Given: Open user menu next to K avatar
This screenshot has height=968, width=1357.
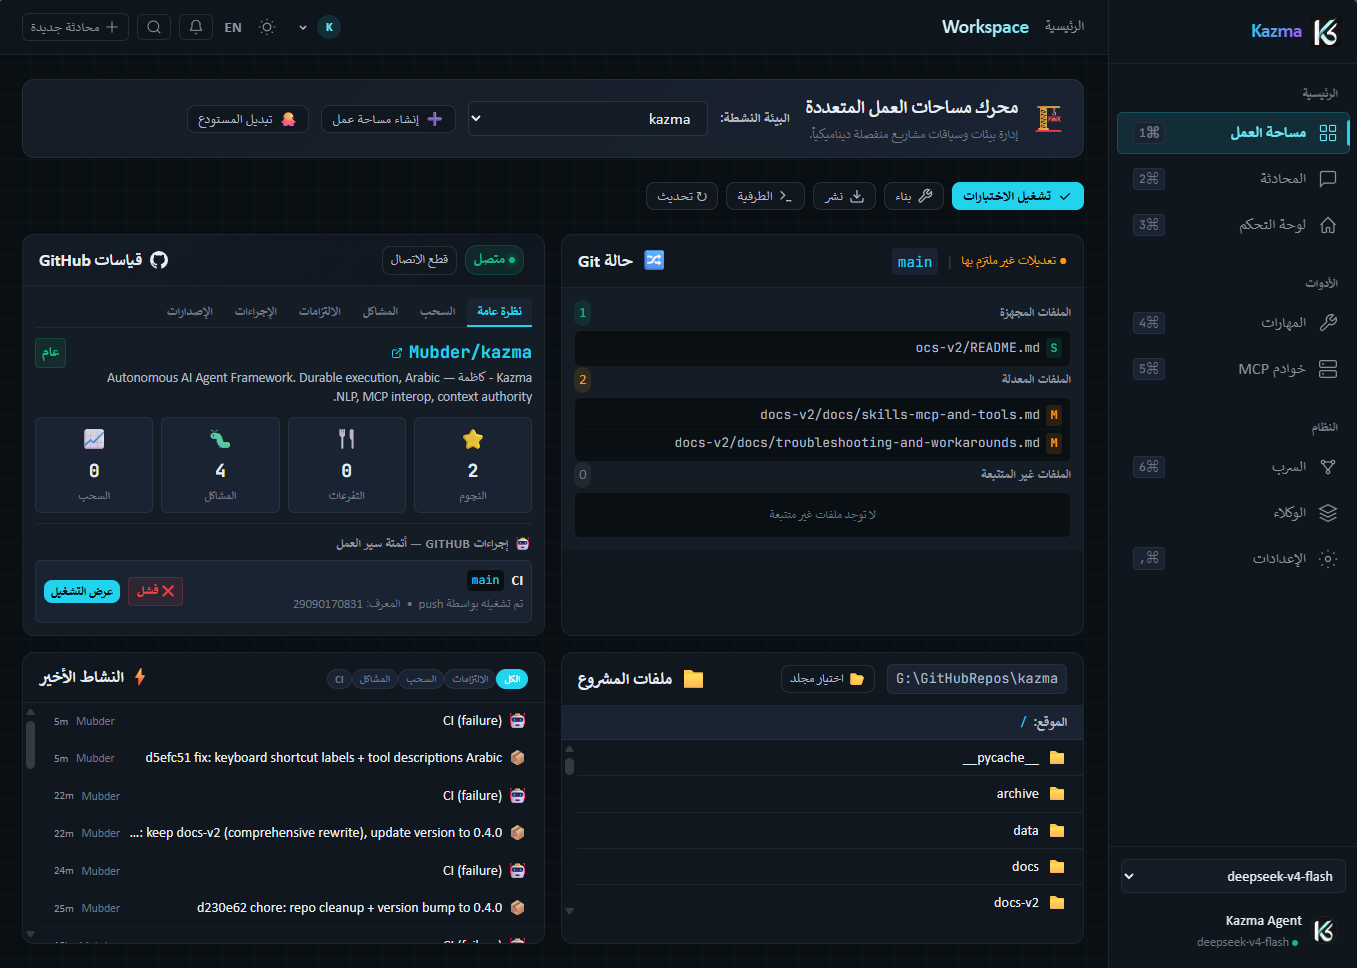Looking at the screenshot, I should (303, 28).
